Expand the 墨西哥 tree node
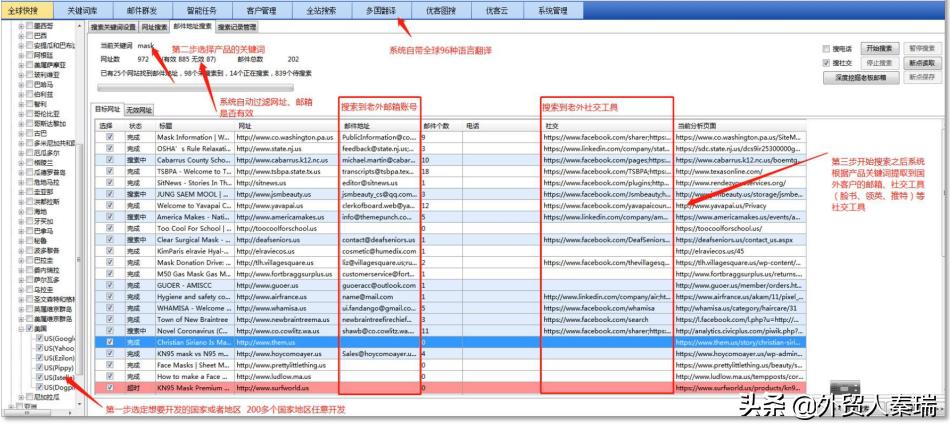This screenshot has height=431, width=950. pyautogui.click(x=21, y=26)
